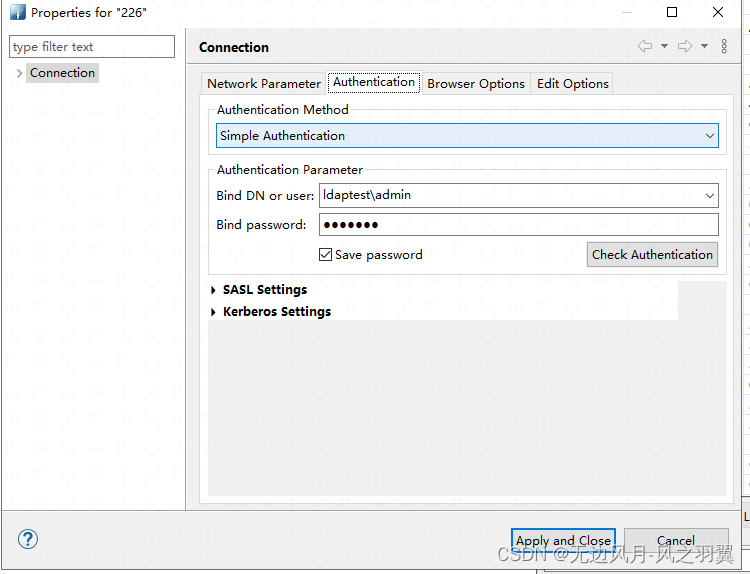Image resolution: width=750 pixels, height=574 pixels.
Task: Click the Cancel button
Action: (676, 541)
